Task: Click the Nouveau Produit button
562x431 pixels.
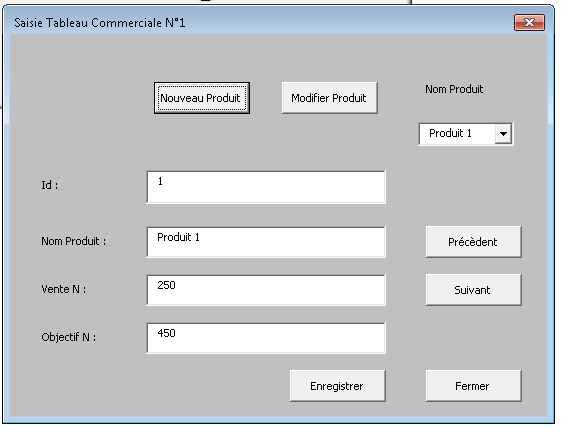Action: click(x=202, y=98)
